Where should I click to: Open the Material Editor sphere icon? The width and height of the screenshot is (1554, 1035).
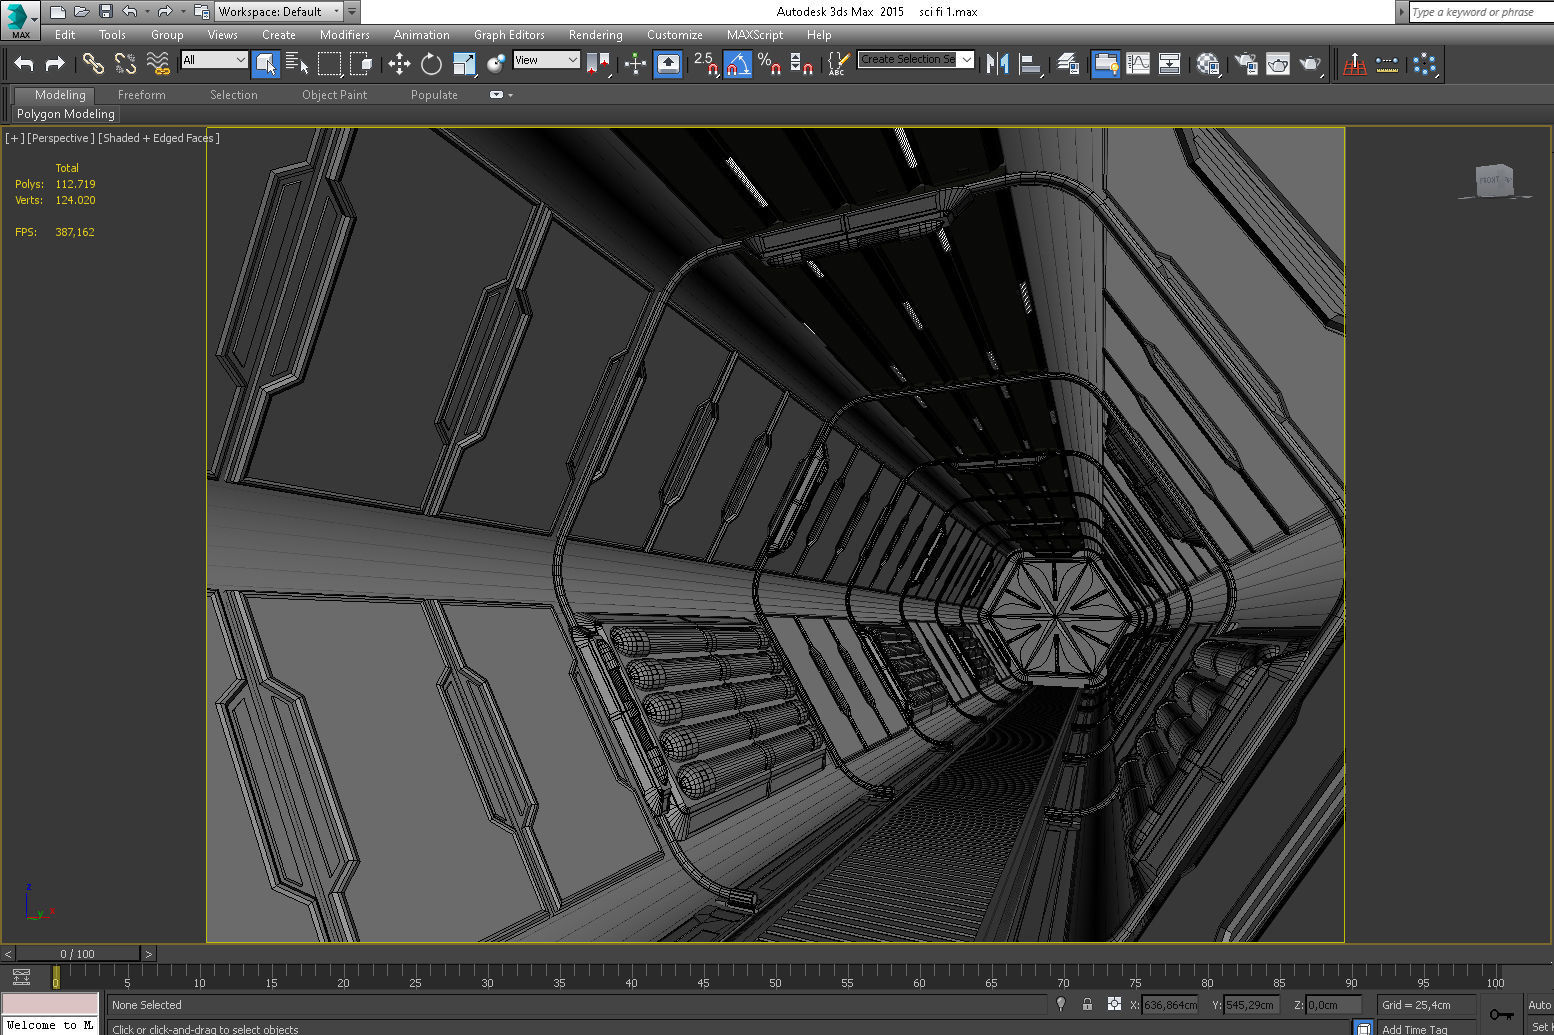pos(1208,64)
